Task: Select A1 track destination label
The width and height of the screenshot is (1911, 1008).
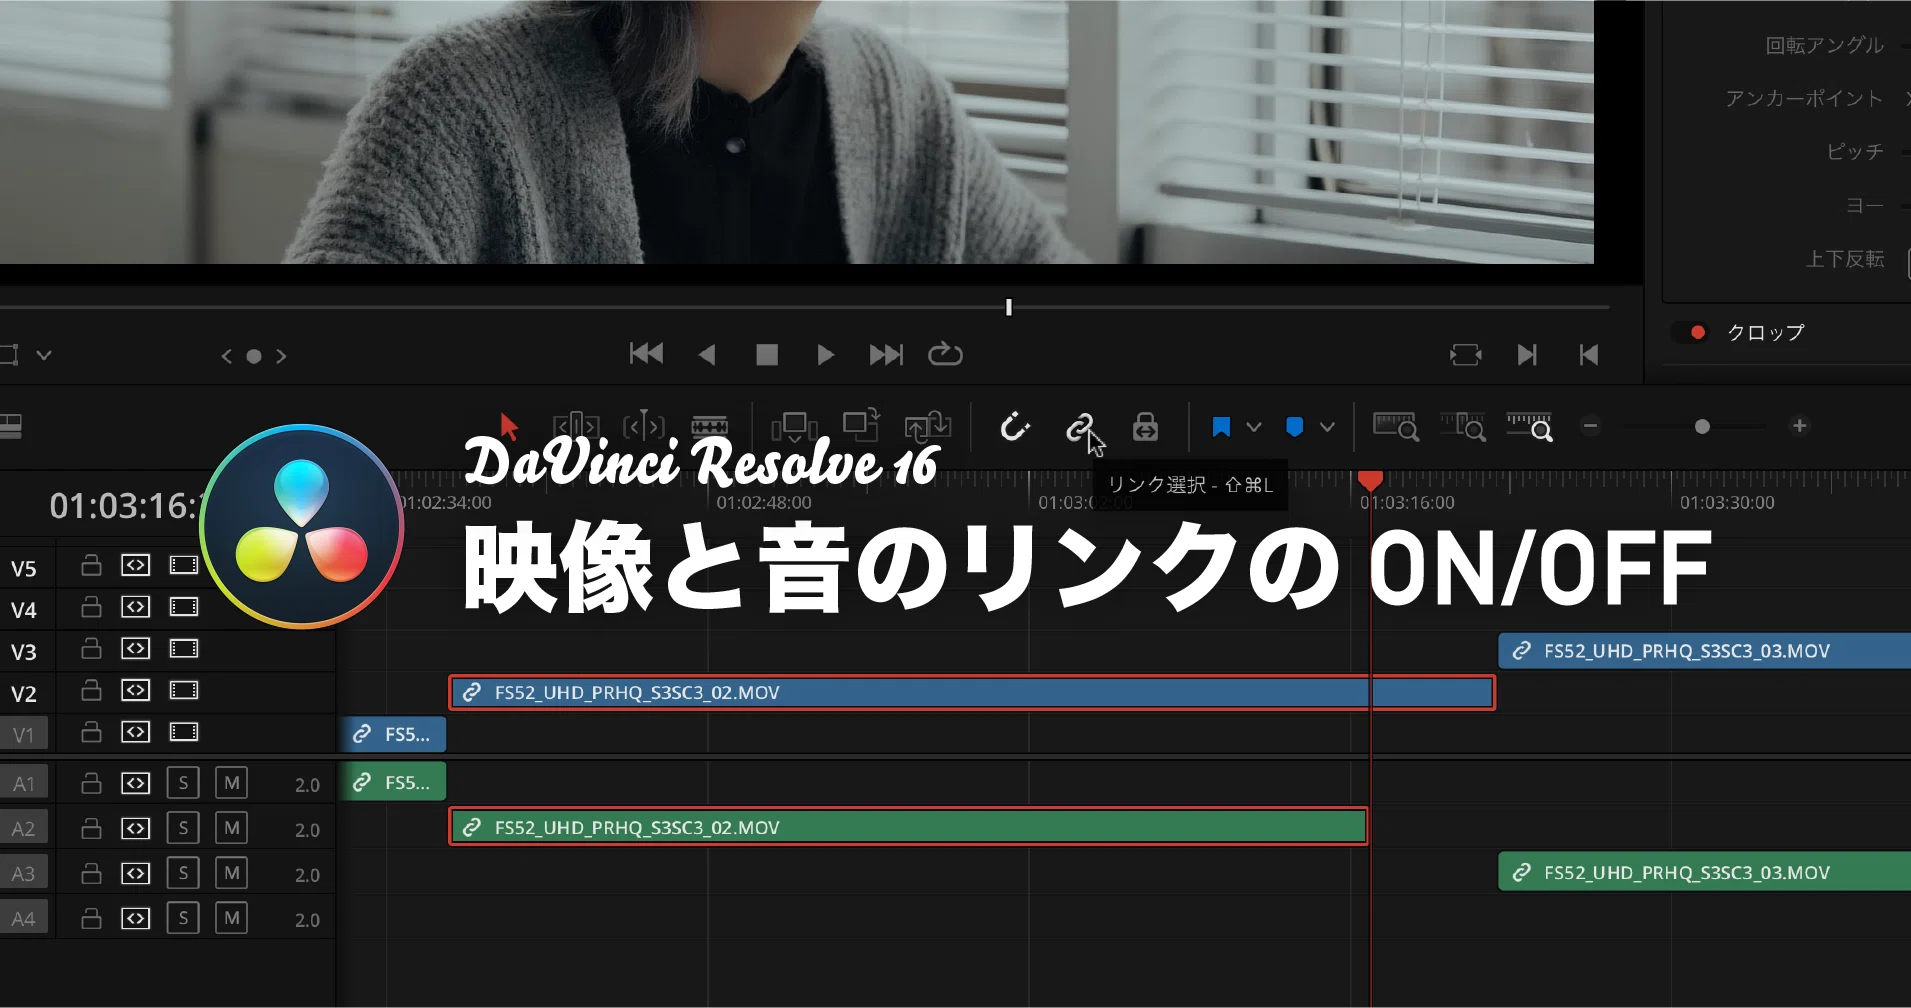Action: (x=24, y=784)
